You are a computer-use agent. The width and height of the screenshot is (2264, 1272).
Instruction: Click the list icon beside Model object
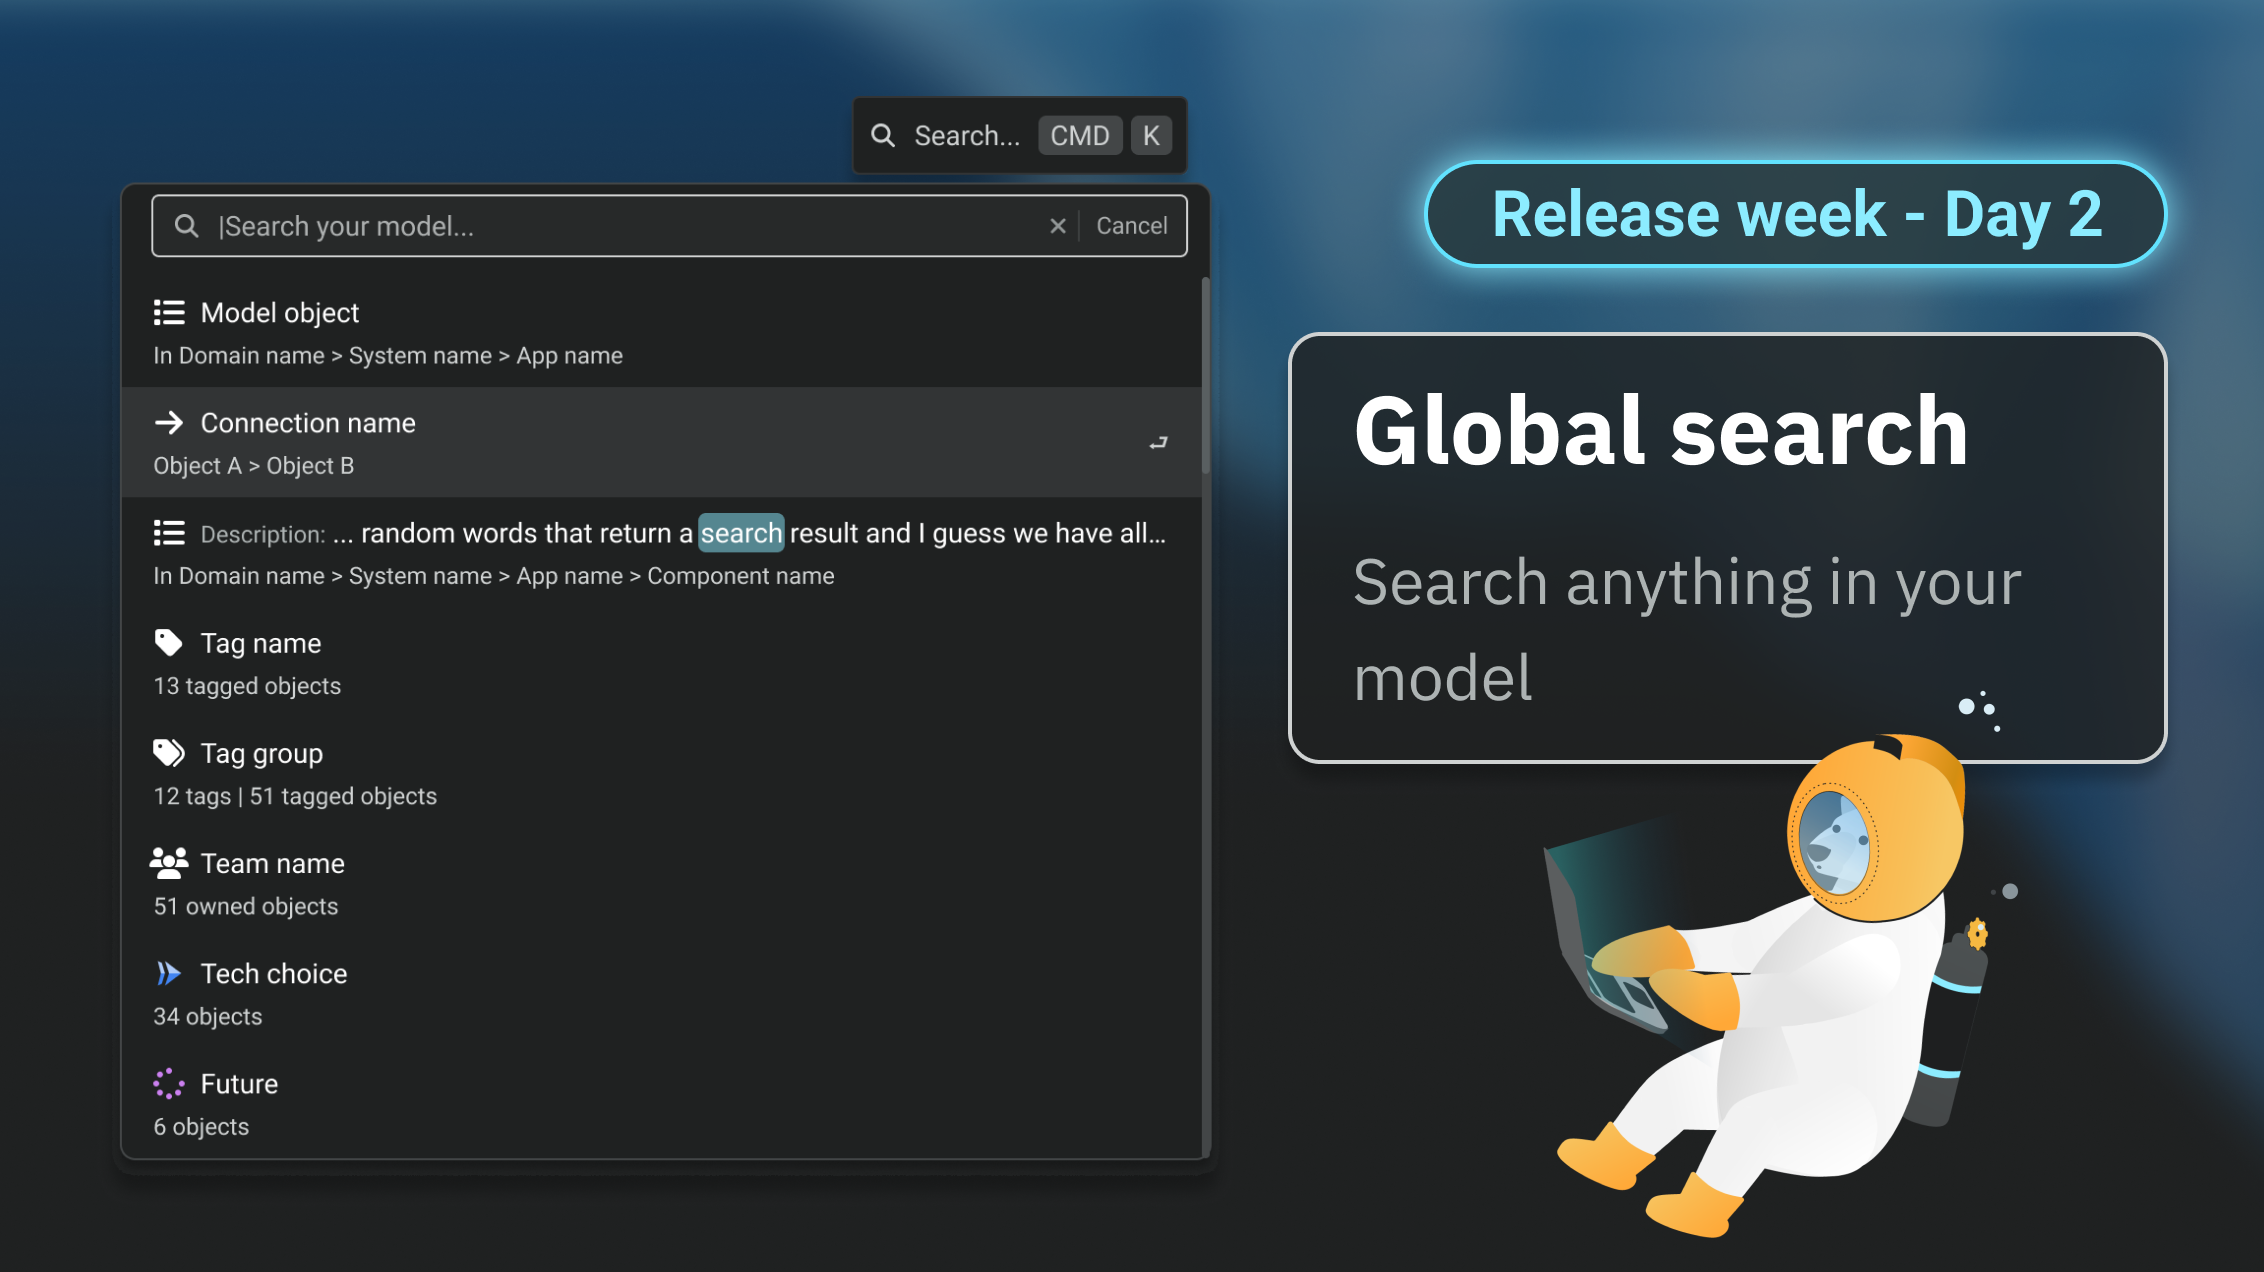(x=169, y=313)
